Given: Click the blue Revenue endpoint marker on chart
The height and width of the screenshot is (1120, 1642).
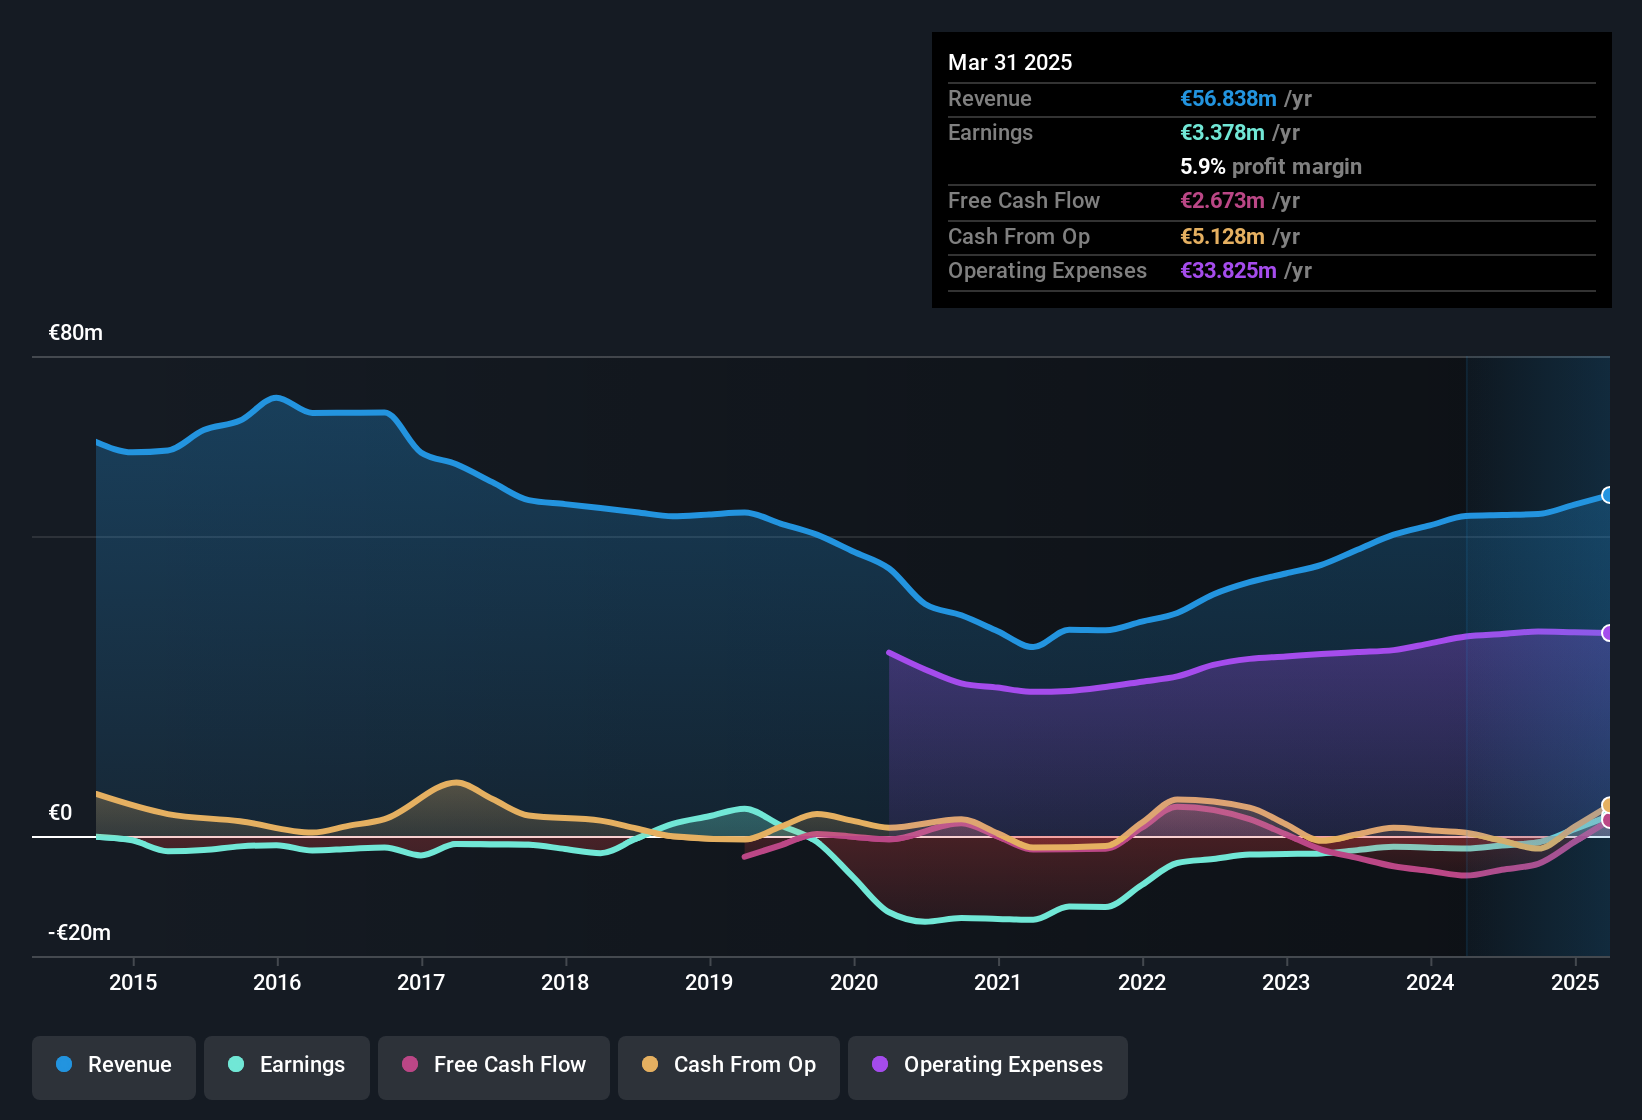Looking at the screenshot, I should pos(1608,495).
